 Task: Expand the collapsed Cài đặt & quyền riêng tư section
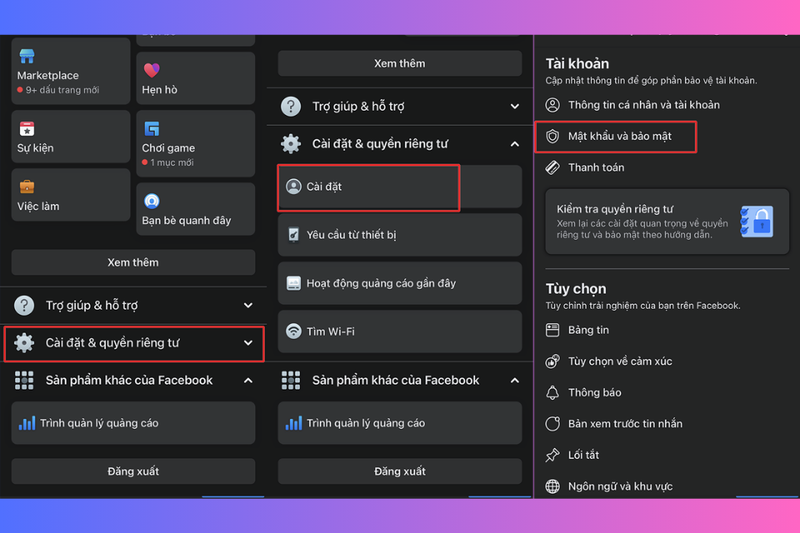[x=134, y=343]
